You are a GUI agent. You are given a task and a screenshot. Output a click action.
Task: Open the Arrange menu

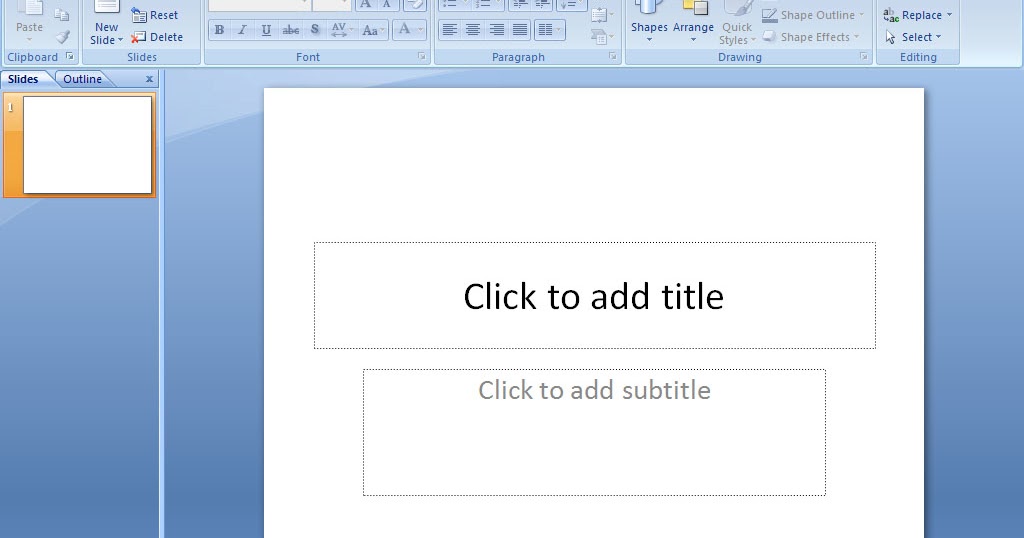(x=694, y=23)
